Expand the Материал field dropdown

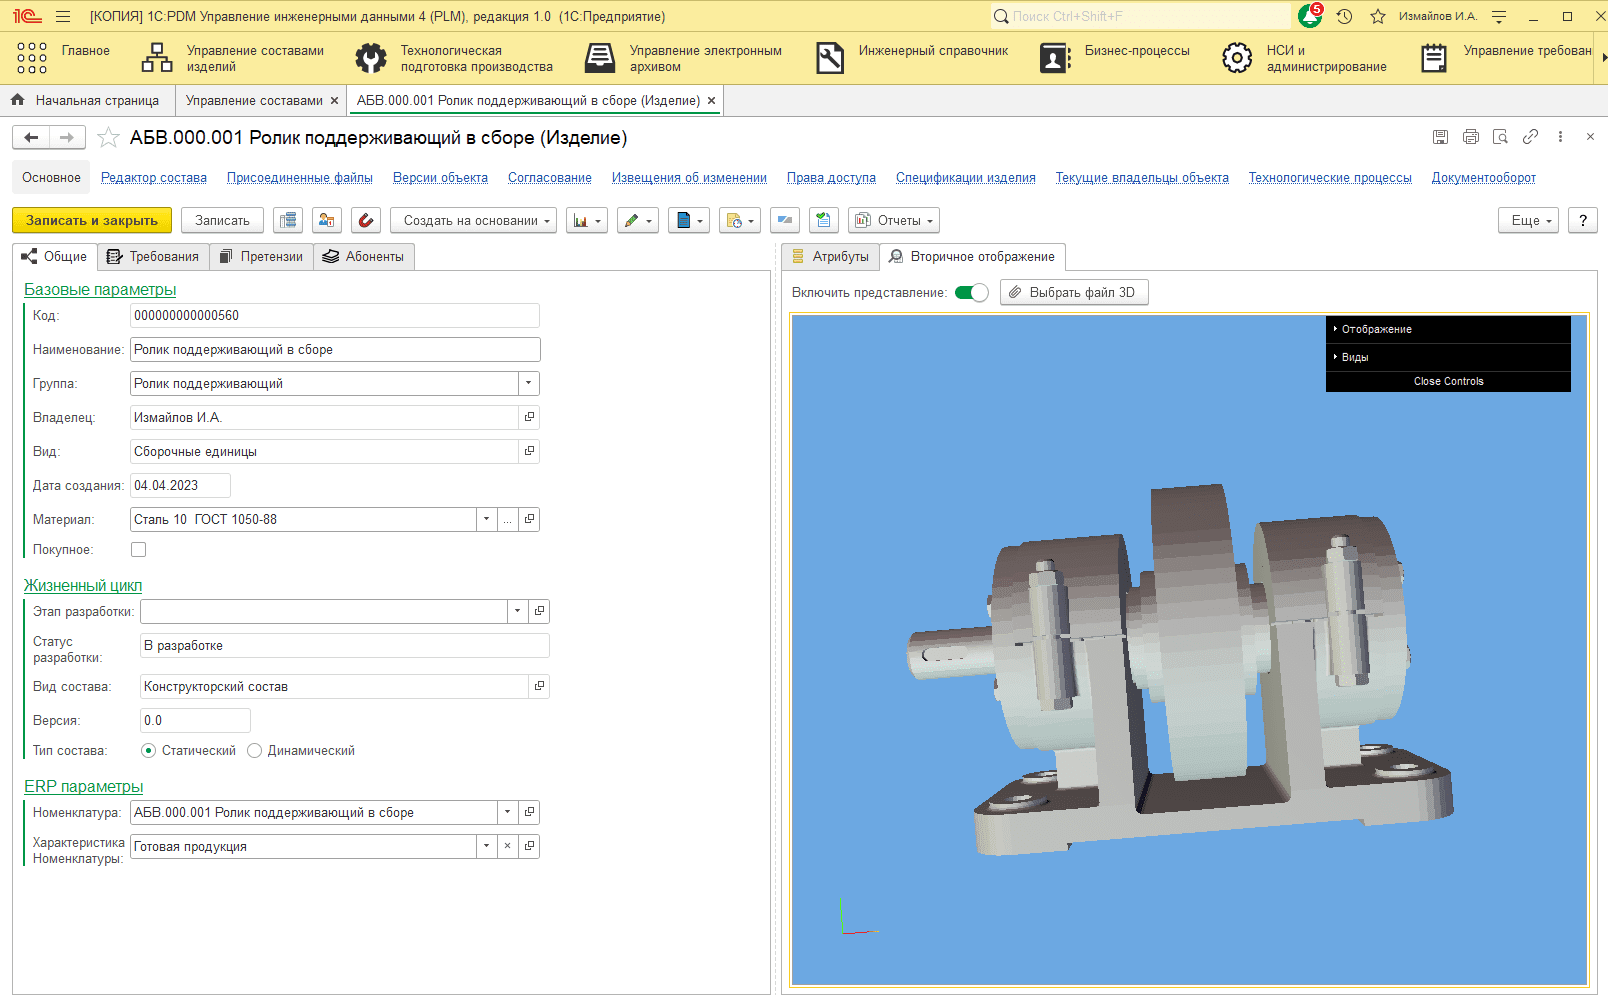coord(486,519)
